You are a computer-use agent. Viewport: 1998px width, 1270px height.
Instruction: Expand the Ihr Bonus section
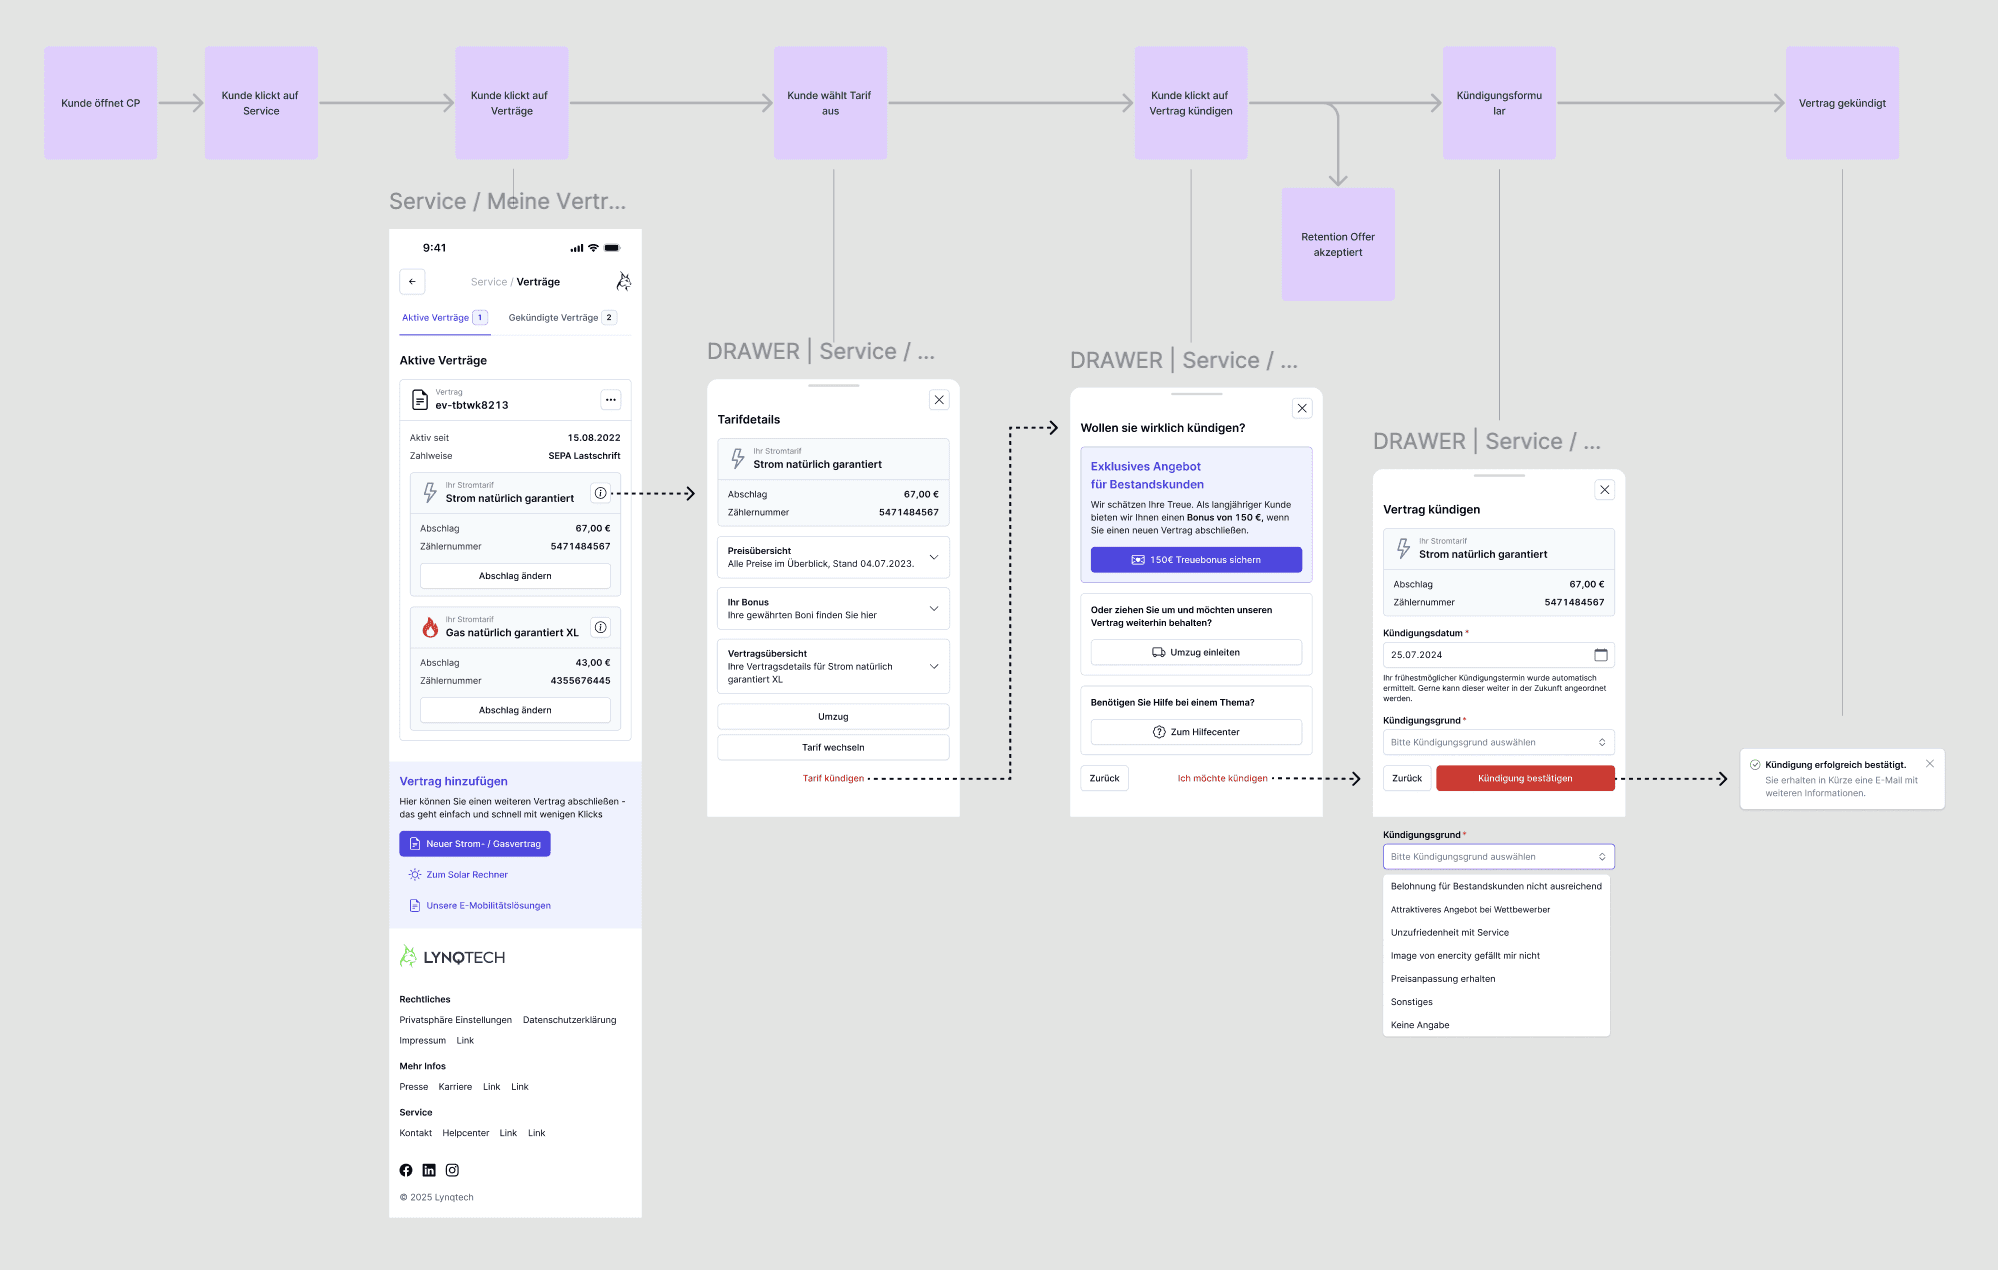point(934,608)
